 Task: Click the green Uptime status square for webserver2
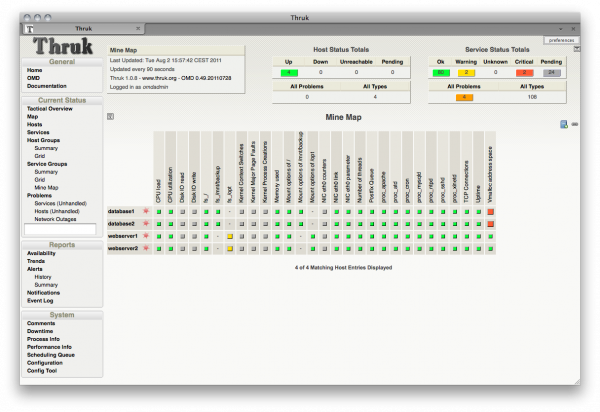[478, 247]
